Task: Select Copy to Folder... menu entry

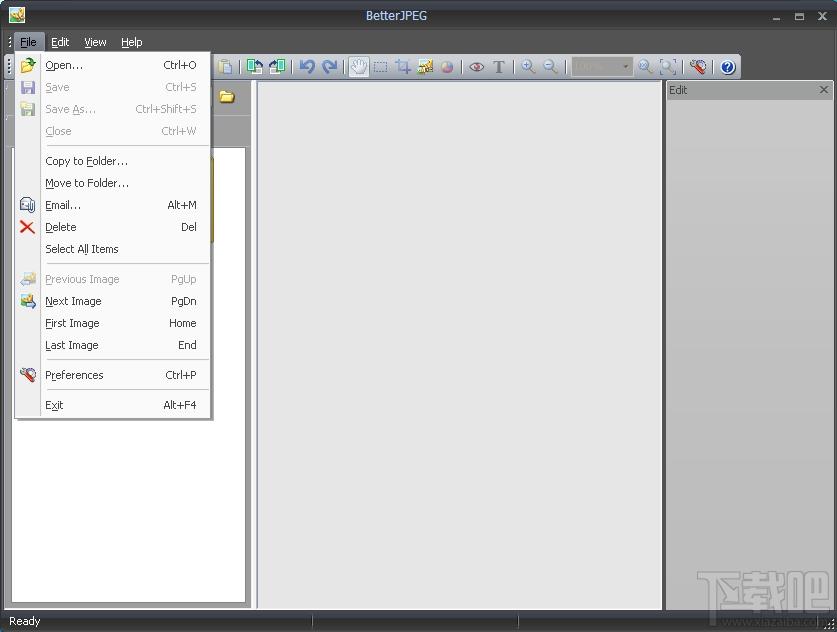Action: (113, 161)
